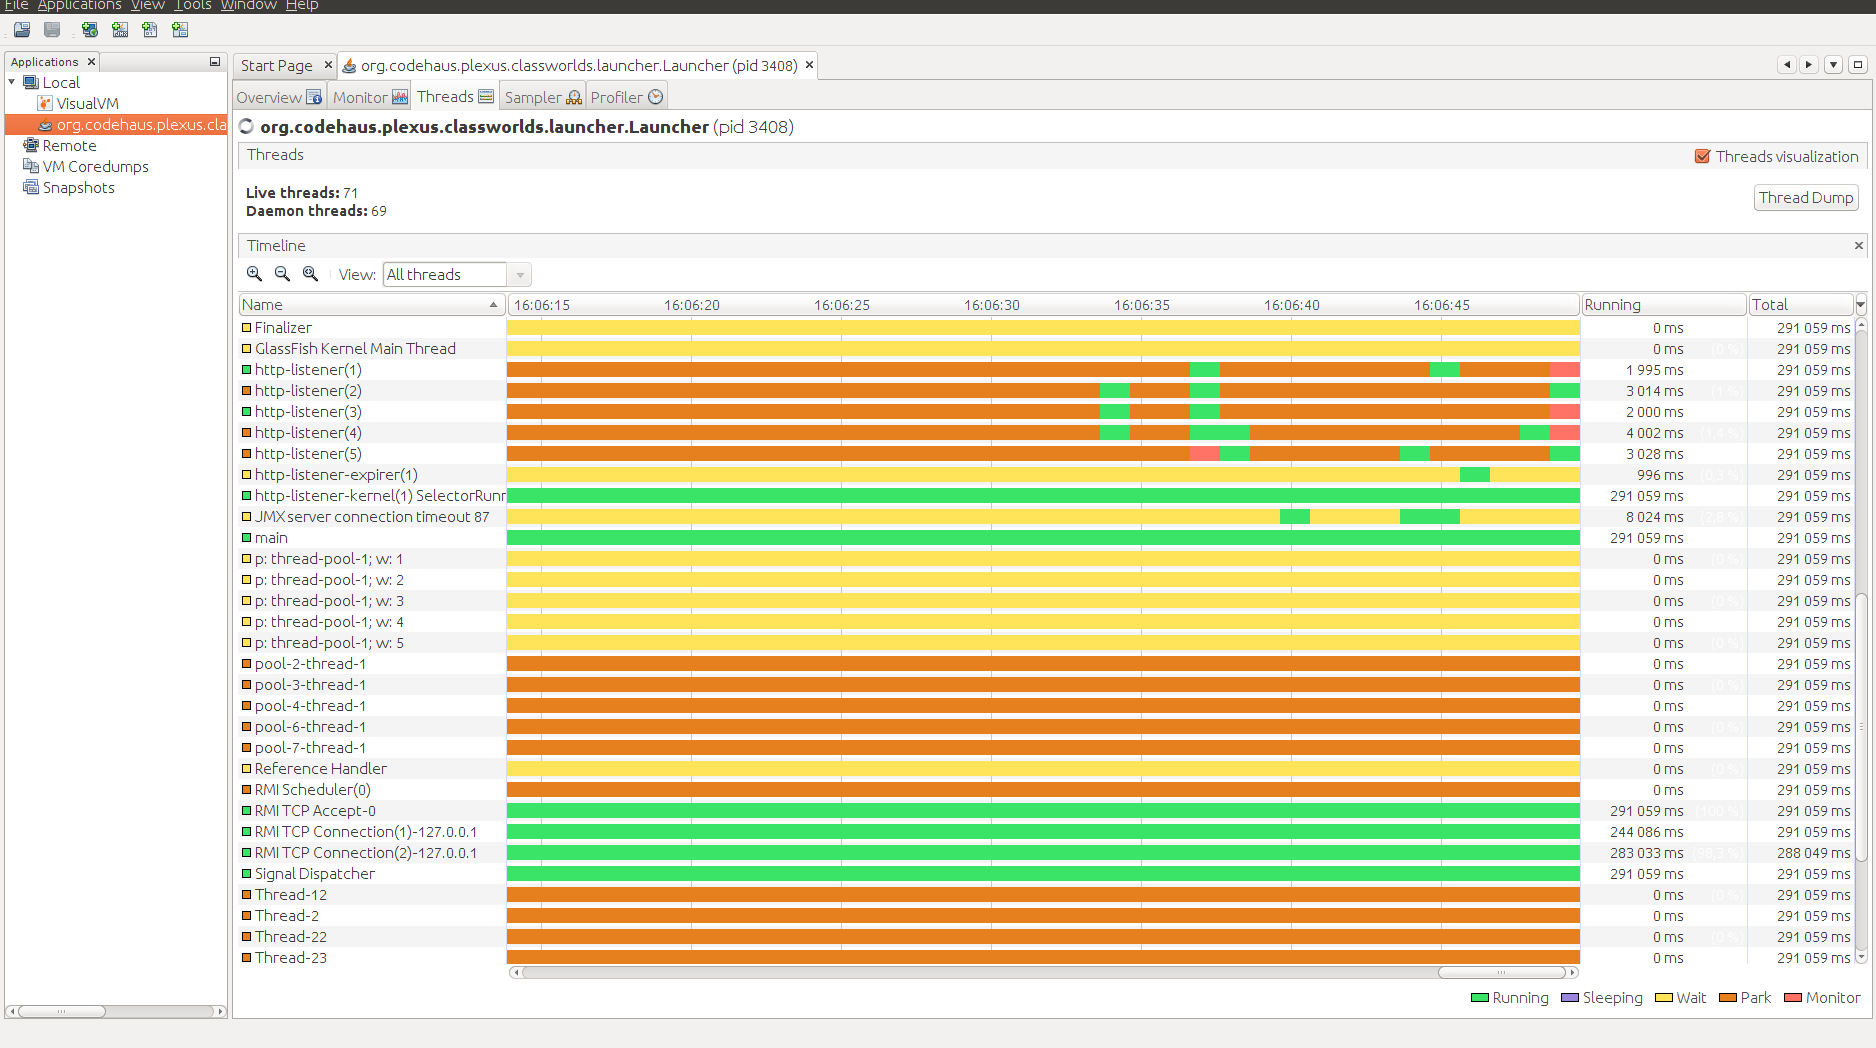Click the Add VM Coredump toolbar icon
1876x1048 pixels.
point(150,30)
